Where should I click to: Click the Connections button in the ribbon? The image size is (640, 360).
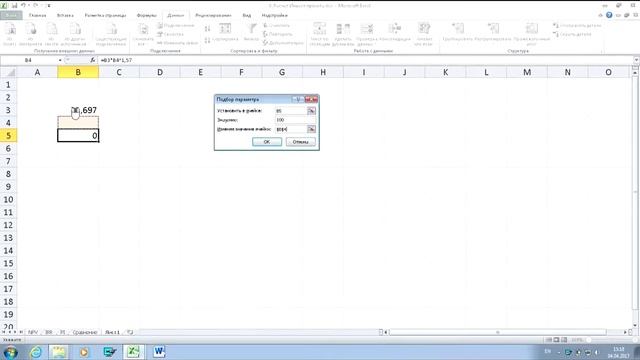coord(176,26)
